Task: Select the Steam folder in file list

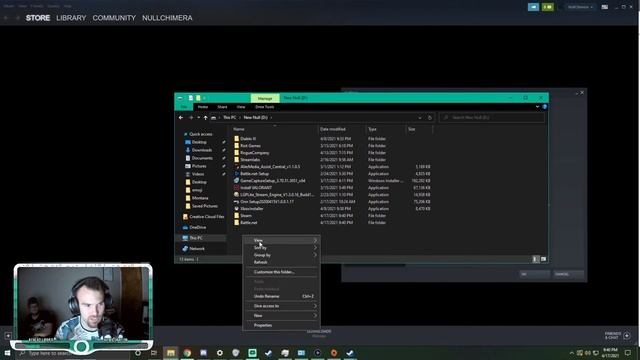Action: click(246, 216)
